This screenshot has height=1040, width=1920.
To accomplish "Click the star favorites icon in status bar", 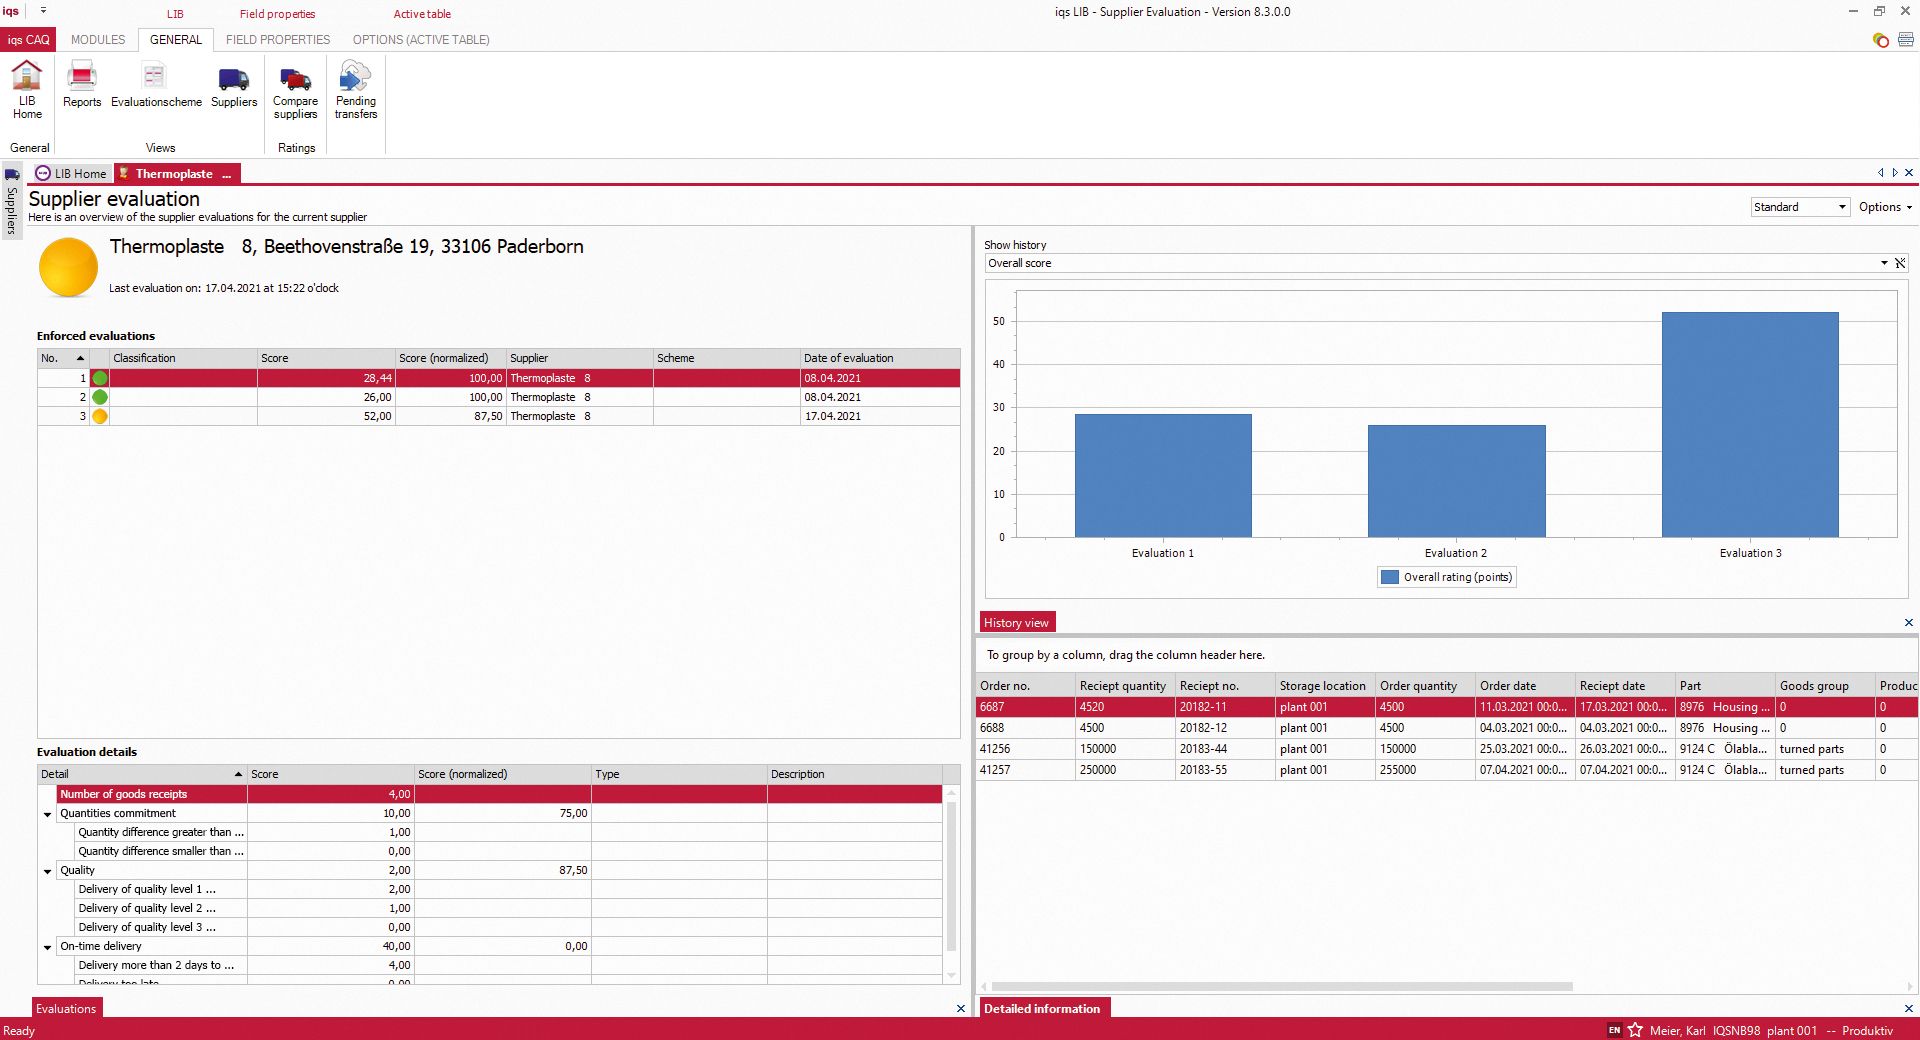I will [x=1635, y=1030].
